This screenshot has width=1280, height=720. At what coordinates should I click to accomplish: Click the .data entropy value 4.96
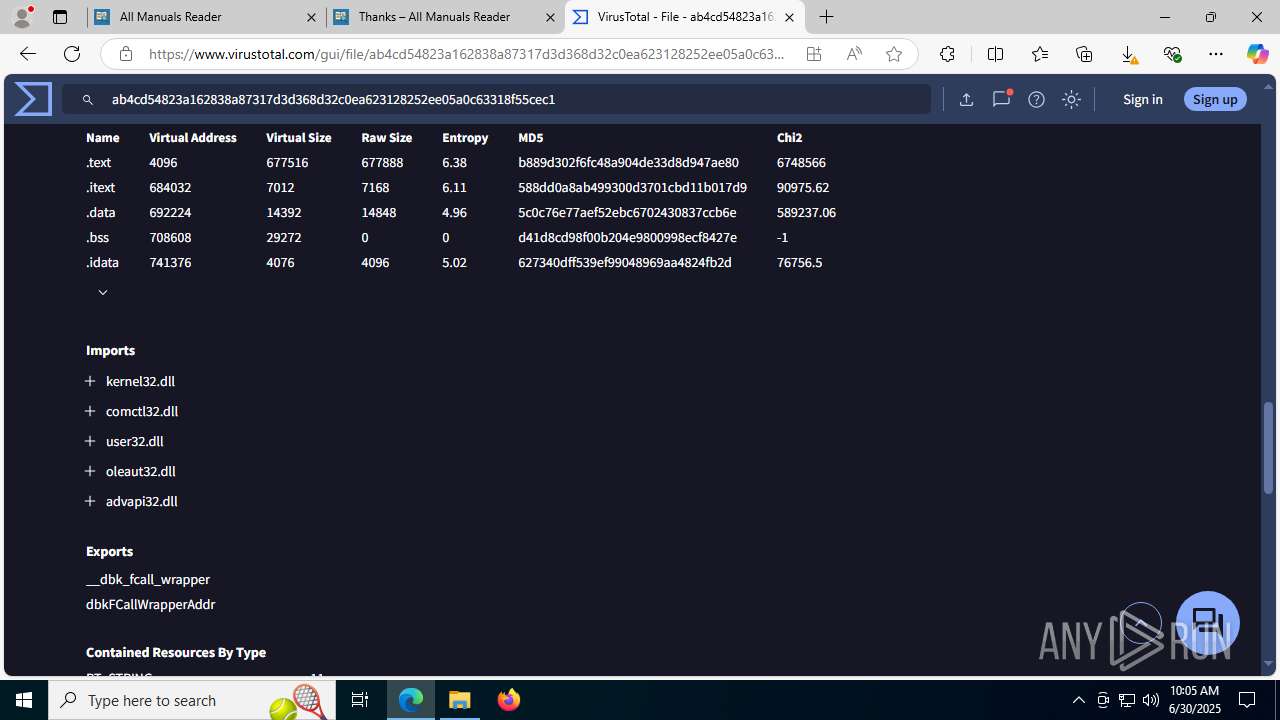pos(454,212)
